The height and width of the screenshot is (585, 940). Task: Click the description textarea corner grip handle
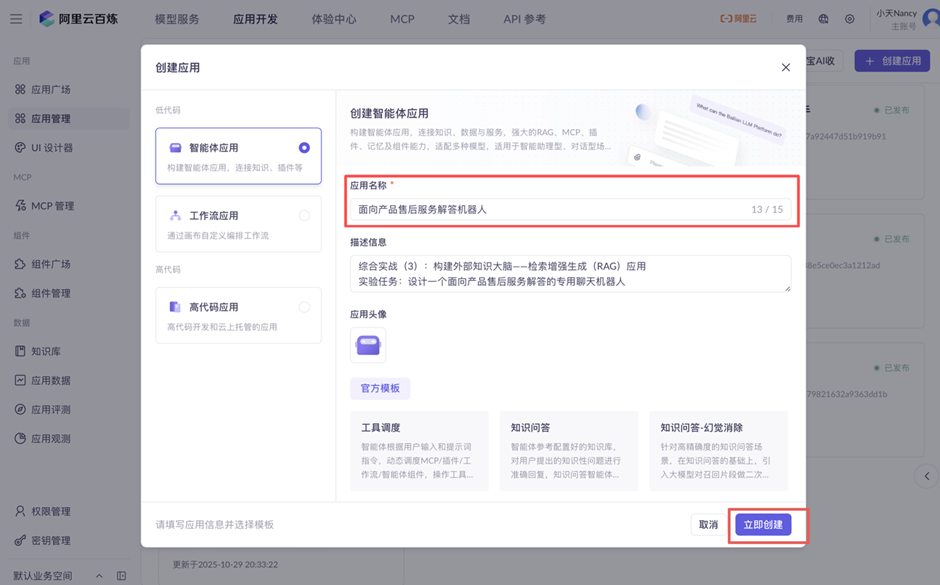tap(787, 288)
